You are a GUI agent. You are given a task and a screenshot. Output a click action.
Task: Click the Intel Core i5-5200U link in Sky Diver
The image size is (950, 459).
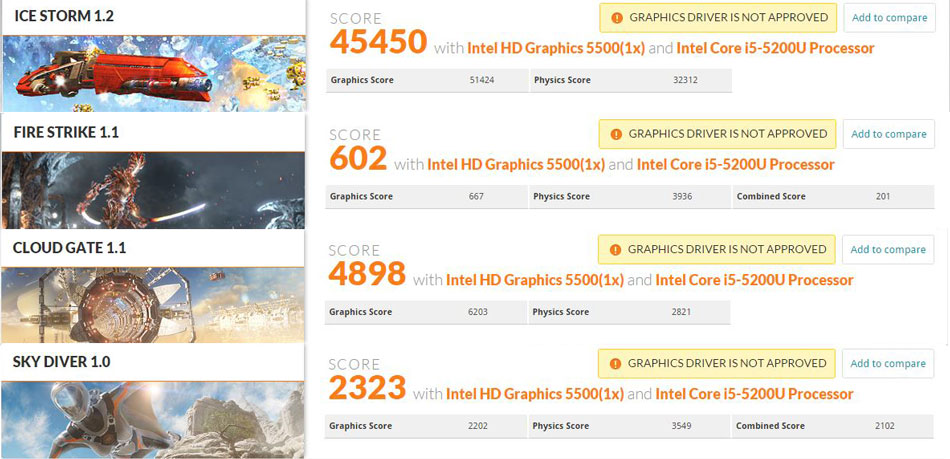click(754, 394)
